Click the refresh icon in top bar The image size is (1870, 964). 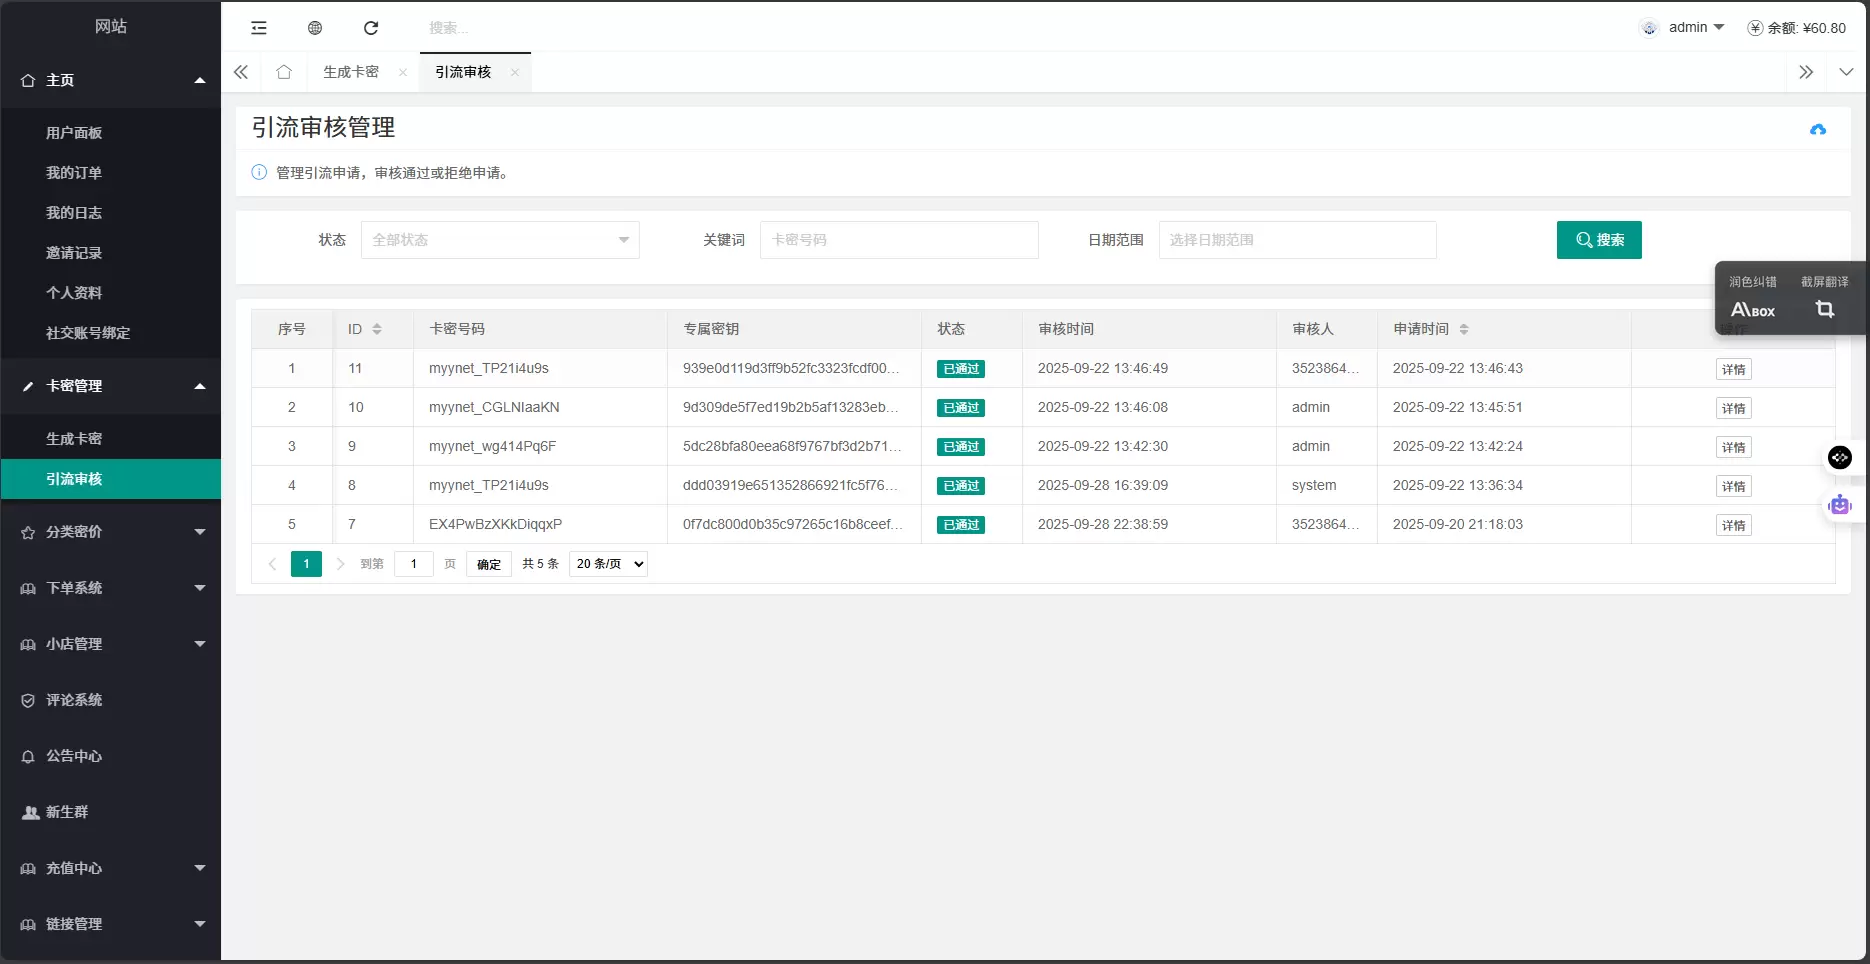pyautogui.click(x=371, y=28)
